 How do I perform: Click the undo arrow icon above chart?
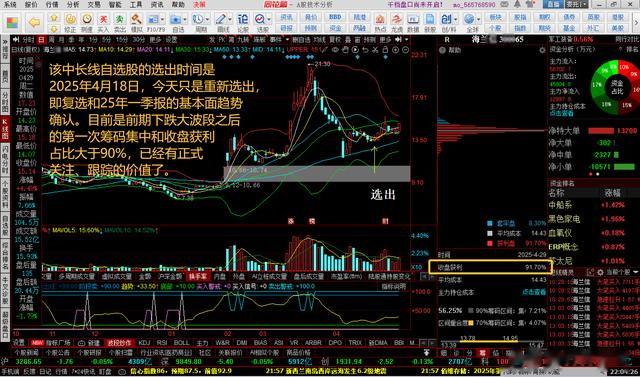tap(365, 49)
